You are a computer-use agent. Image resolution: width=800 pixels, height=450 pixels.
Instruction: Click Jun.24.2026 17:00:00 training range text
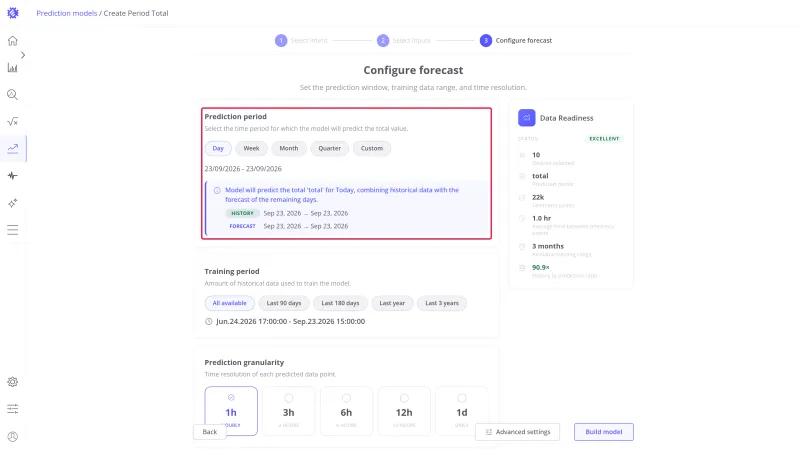coord(290,321)
